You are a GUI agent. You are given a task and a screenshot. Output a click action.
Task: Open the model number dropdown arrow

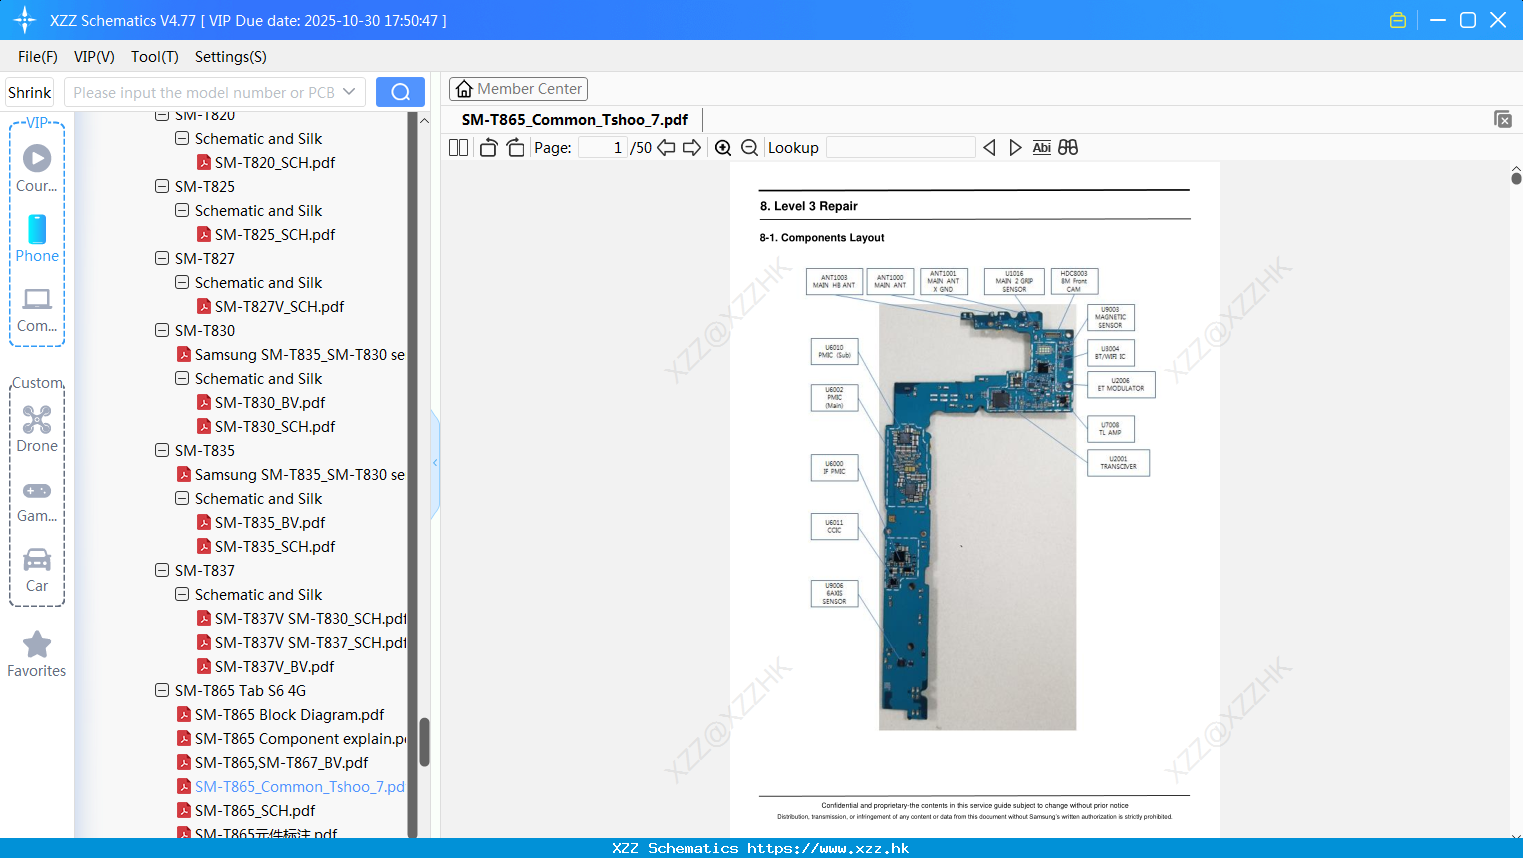[349, 92]
